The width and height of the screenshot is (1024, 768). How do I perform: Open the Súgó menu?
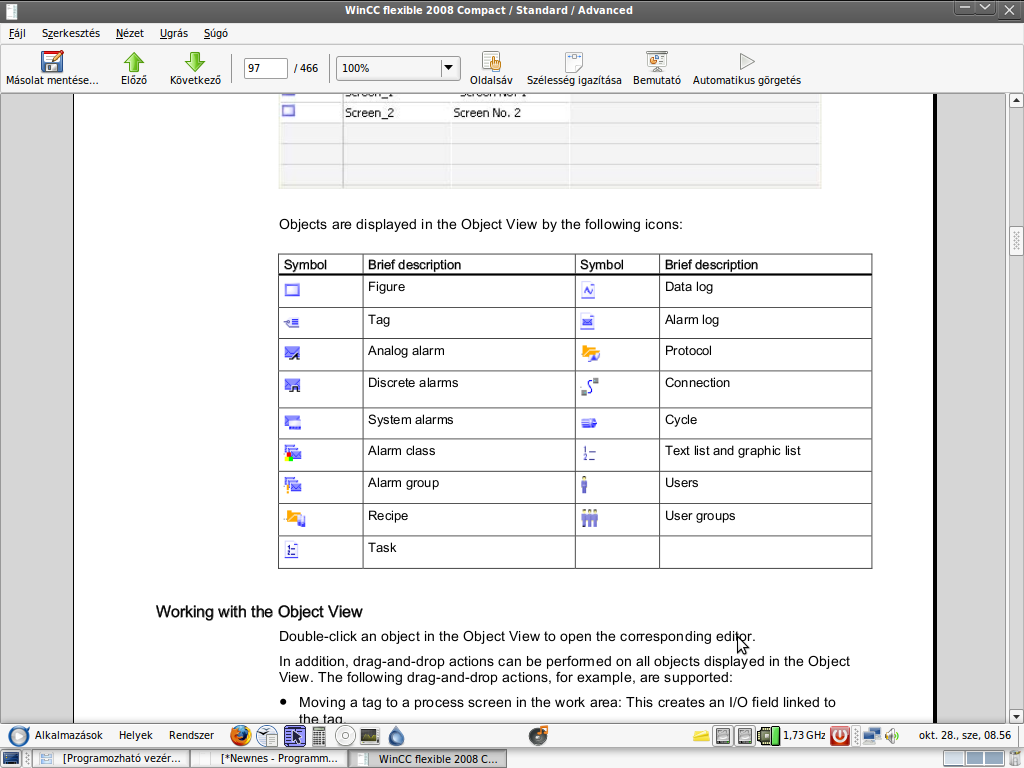click(x=216, y=33)
